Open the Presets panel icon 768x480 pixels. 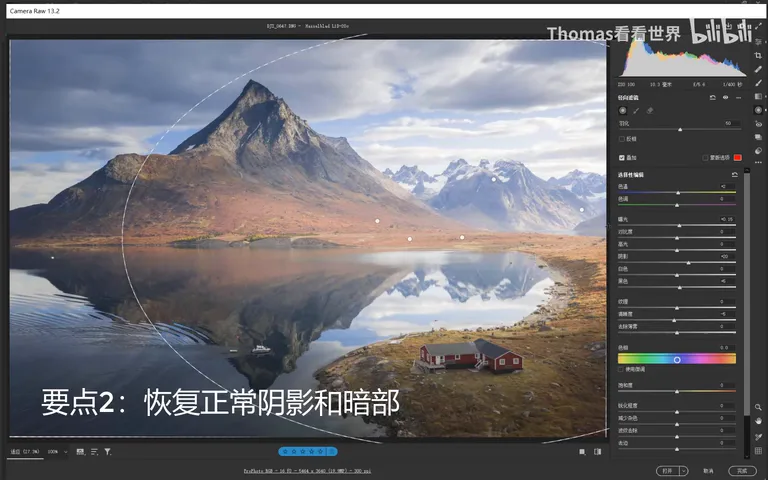tap(758, 151)
